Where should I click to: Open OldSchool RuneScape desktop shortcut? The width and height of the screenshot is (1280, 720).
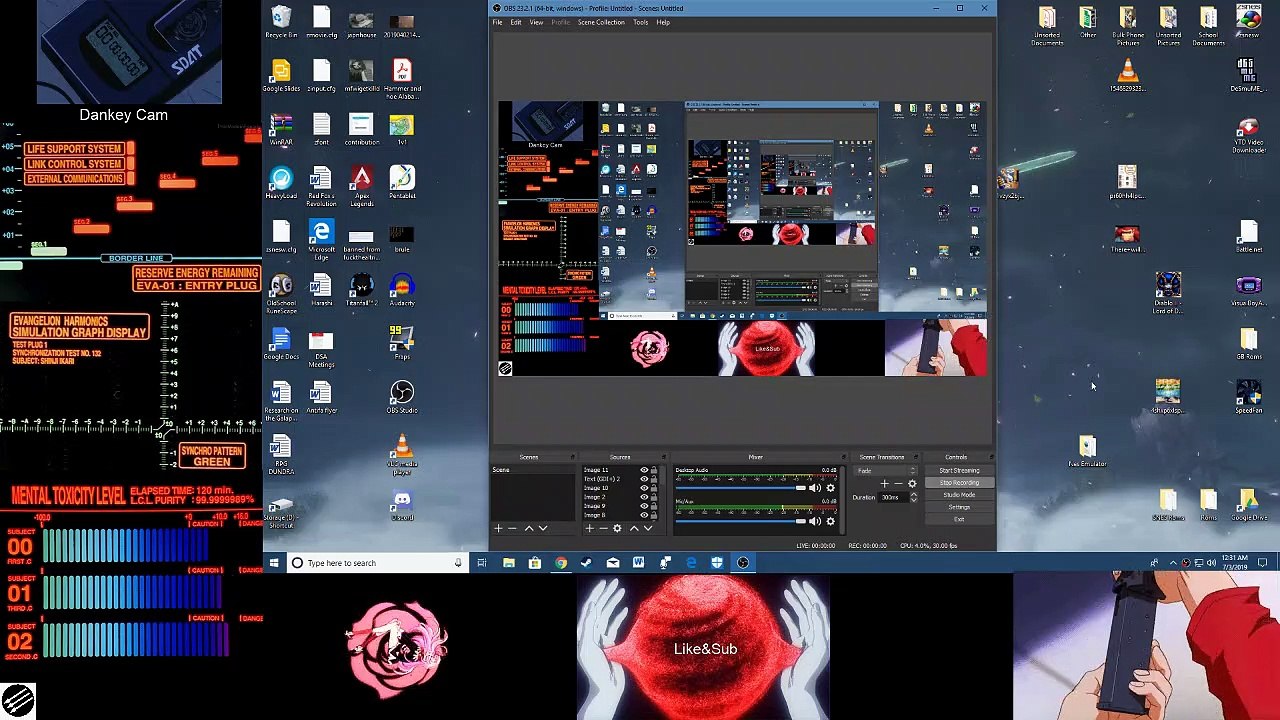pos(281,291)
